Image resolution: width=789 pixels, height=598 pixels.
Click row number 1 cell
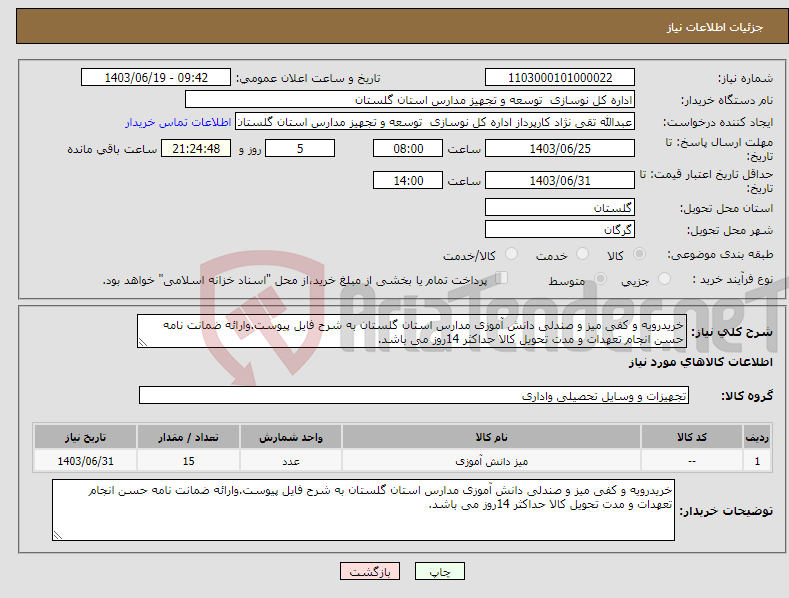[x=757, y=461]
